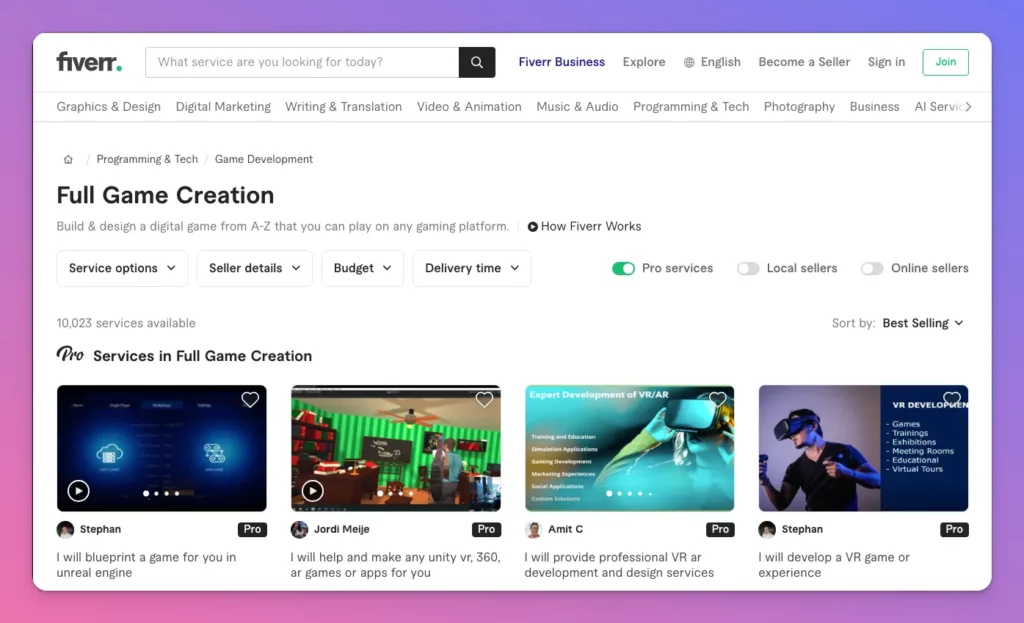This screenshot has width=1024, height=623.
Task: Click heart icon on Jordi Meije's gig
Action: [484, 400]
